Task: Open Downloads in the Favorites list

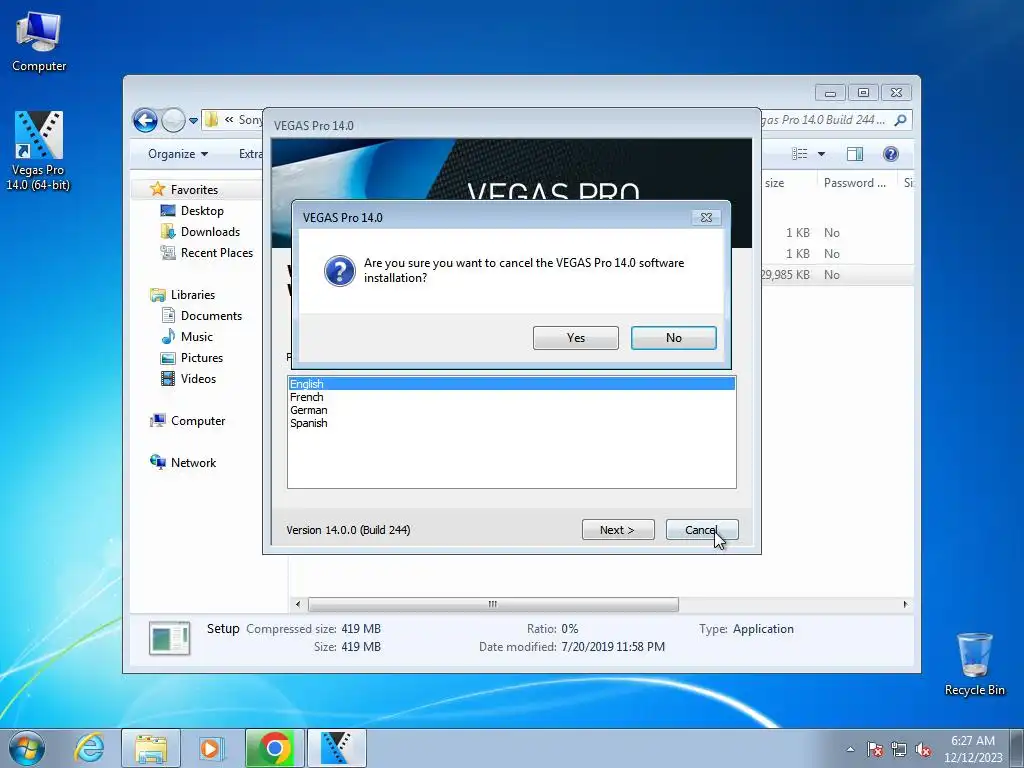Action: coord(210,232)
